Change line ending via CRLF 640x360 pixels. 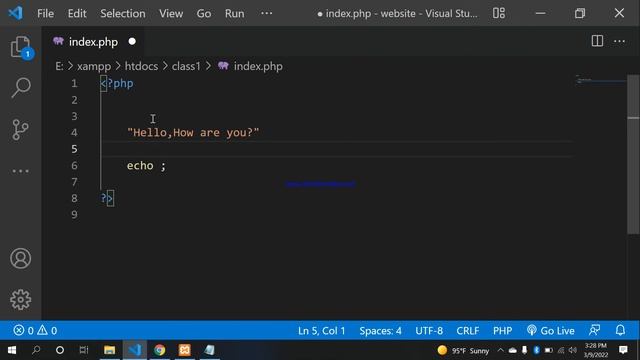click(467, 330)
